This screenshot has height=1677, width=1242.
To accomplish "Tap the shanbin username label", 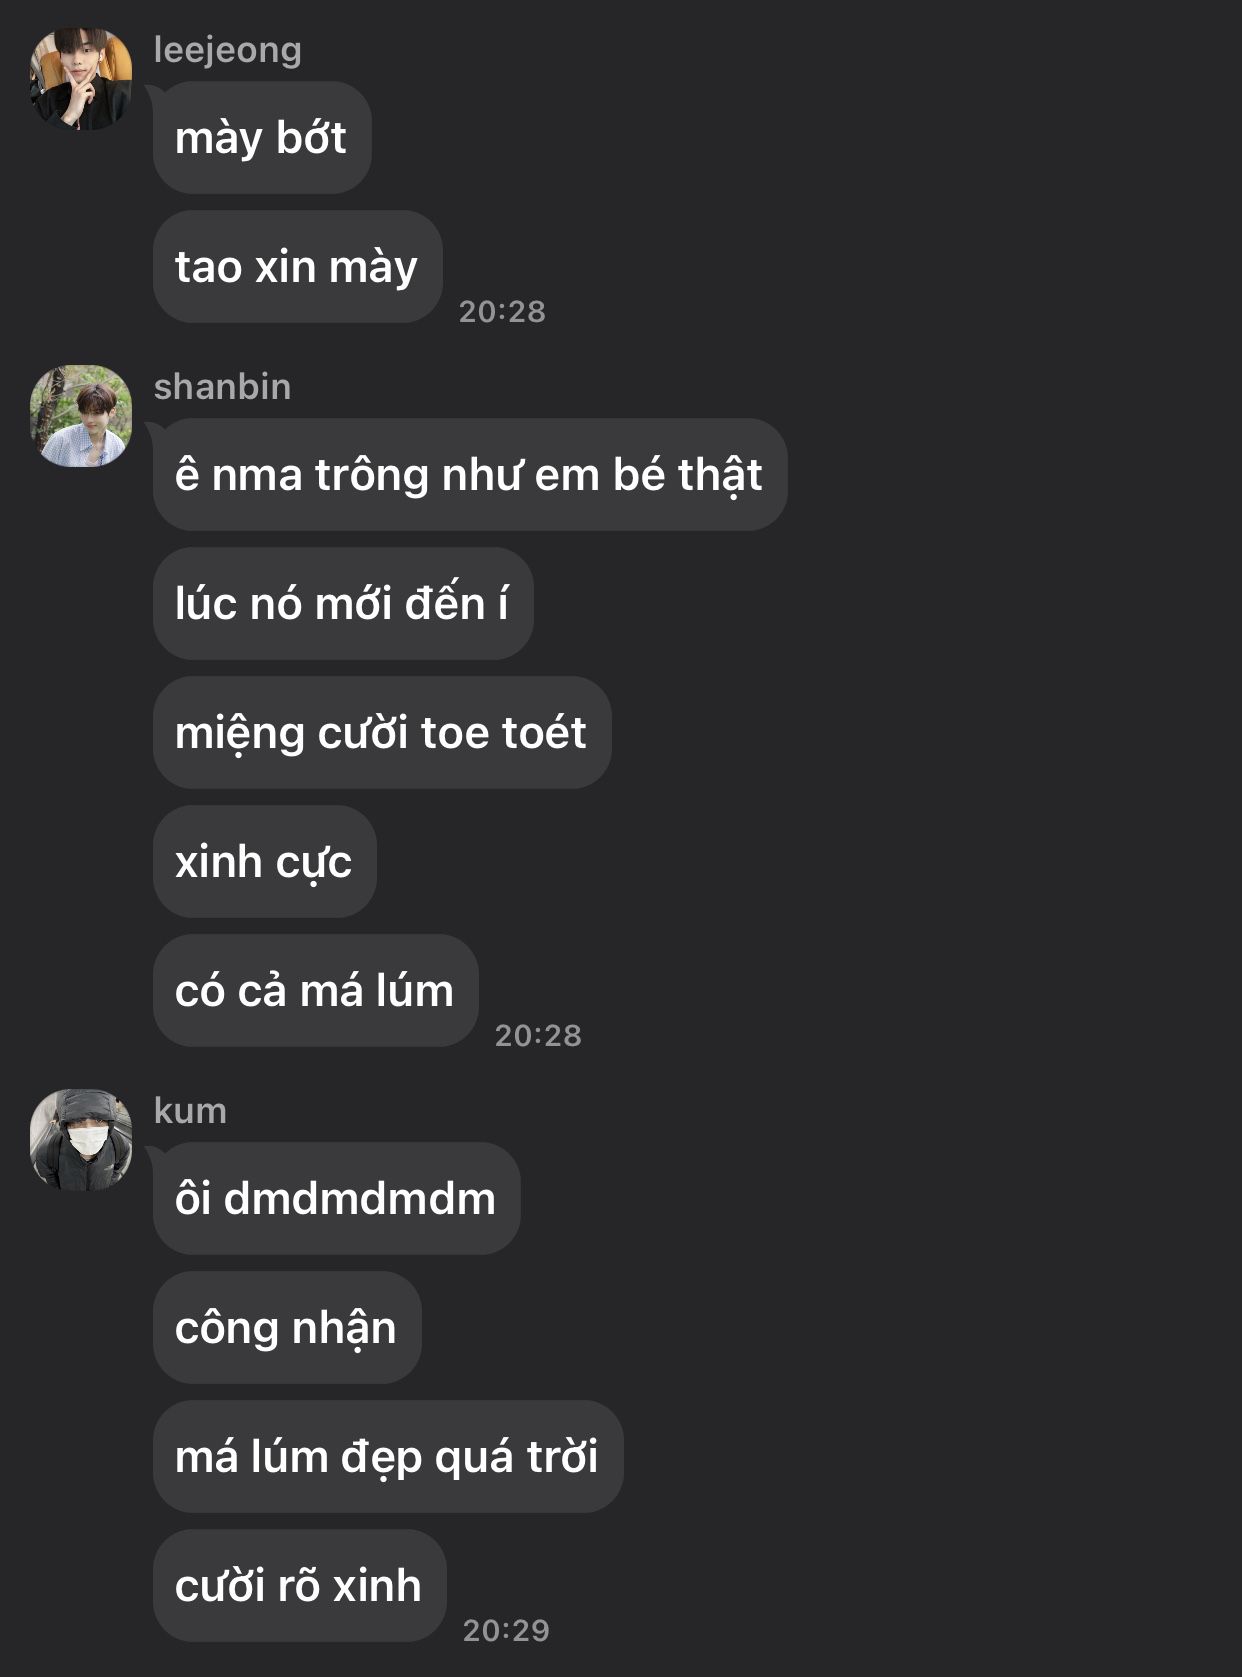I will click(x=222, y=387).
